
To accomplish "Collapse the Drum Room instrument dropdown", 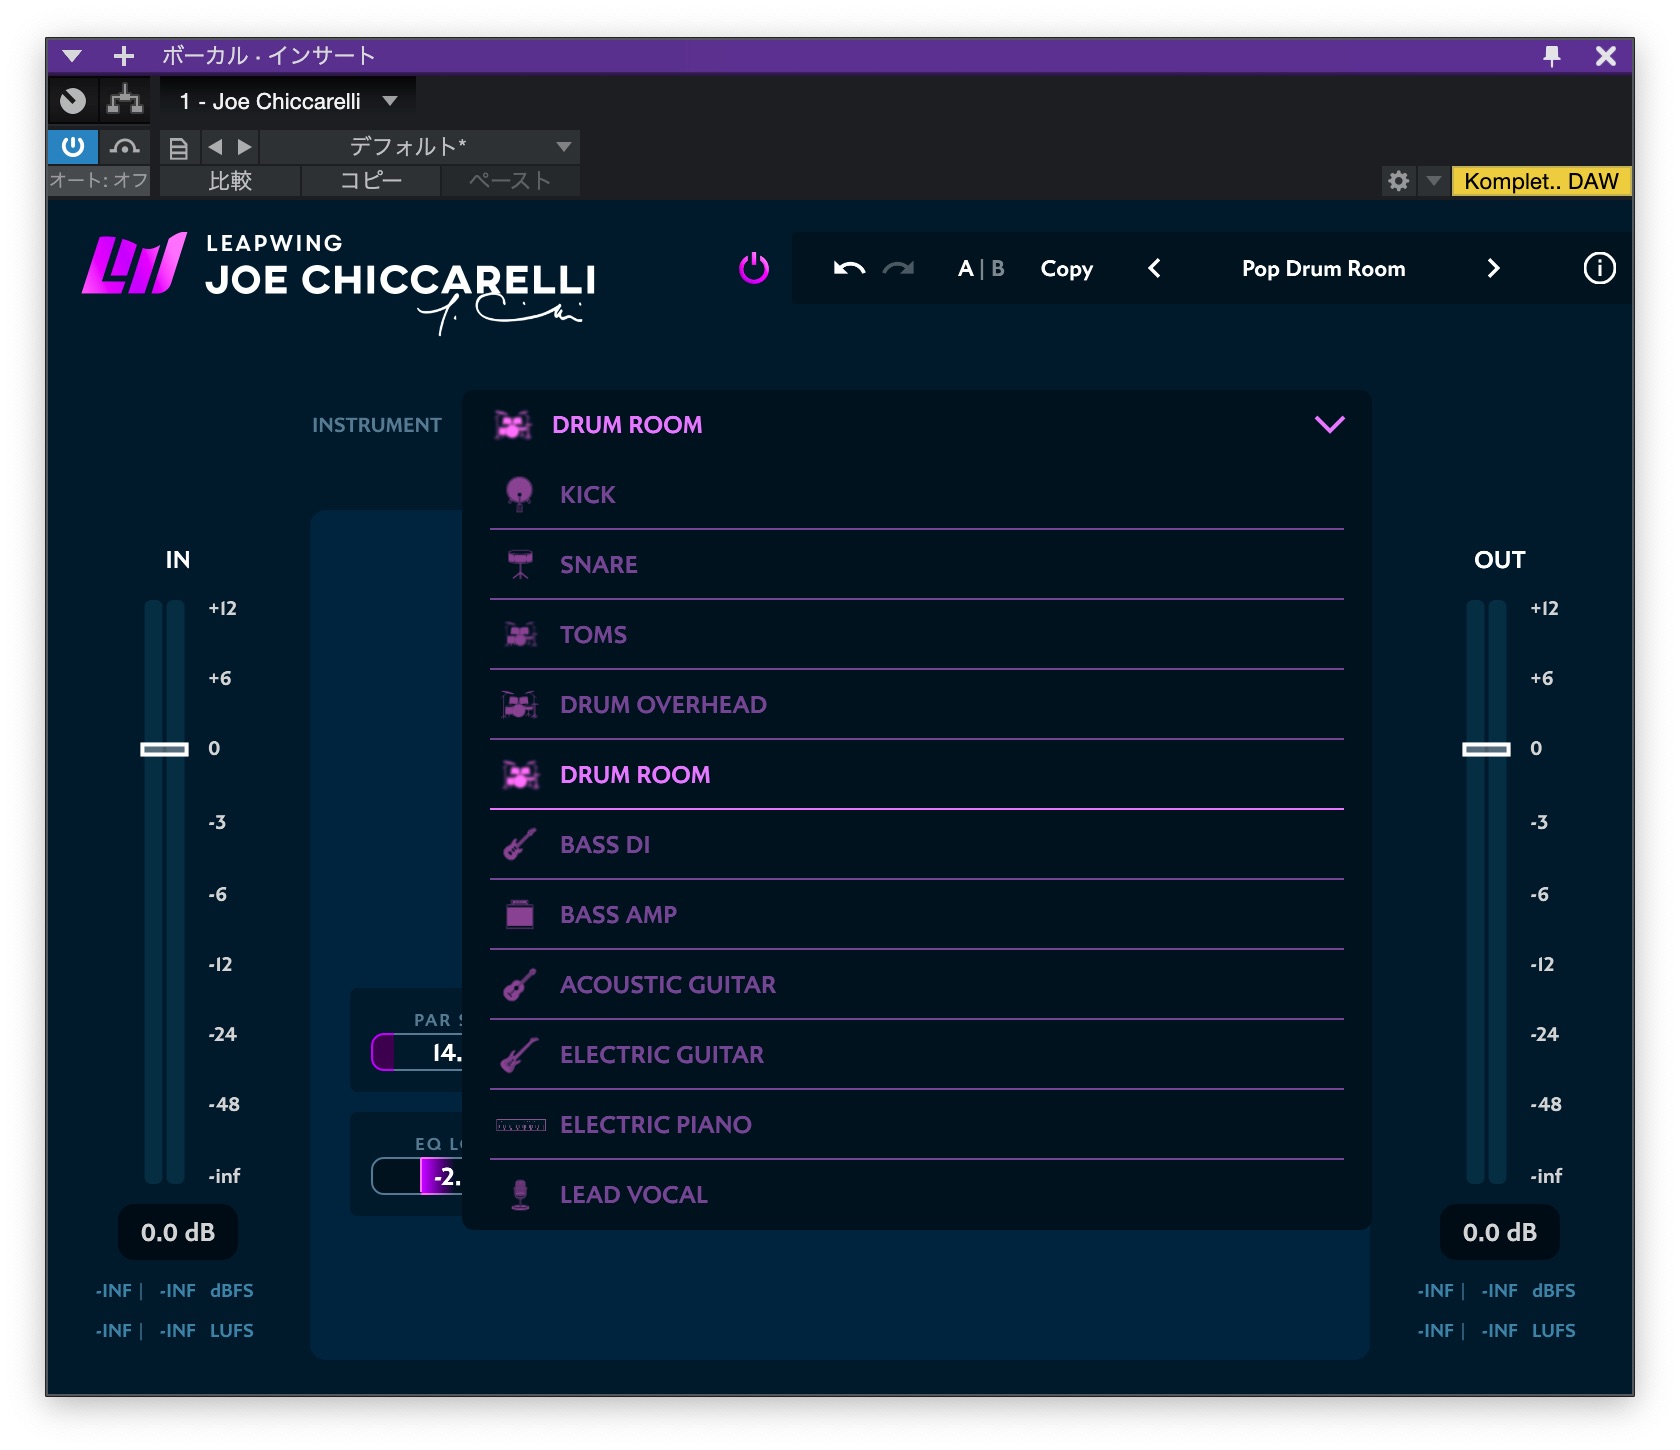I will tap(1328, 424).
